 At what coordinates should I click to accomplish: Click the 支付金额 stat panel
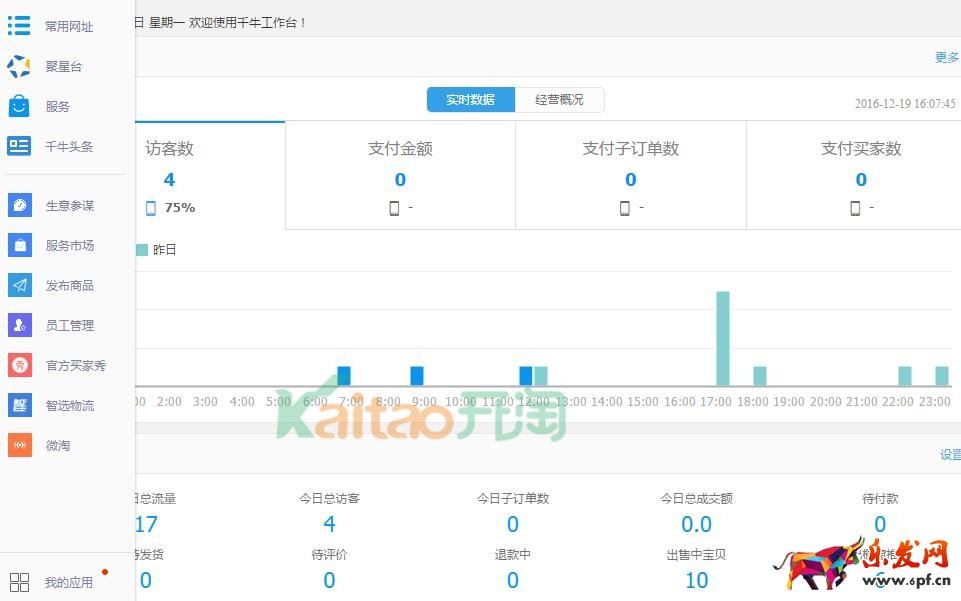click(400, 175)
